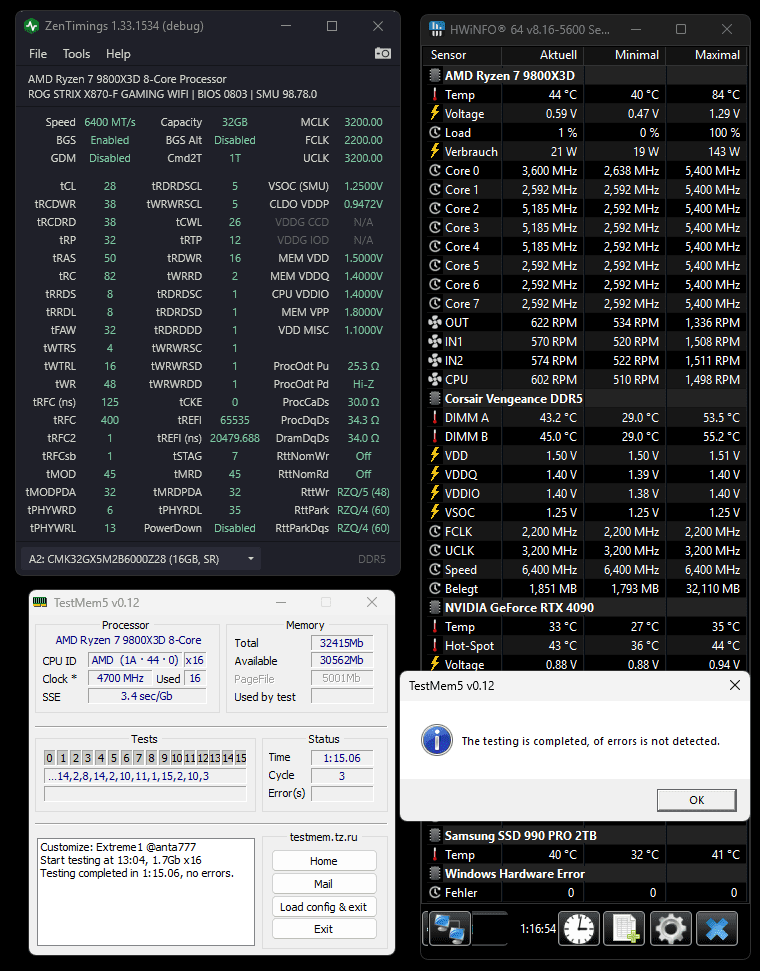
Task: Click the clock icon in the Core 0 row
Action: pyautogui.click(x=435, y=170)
